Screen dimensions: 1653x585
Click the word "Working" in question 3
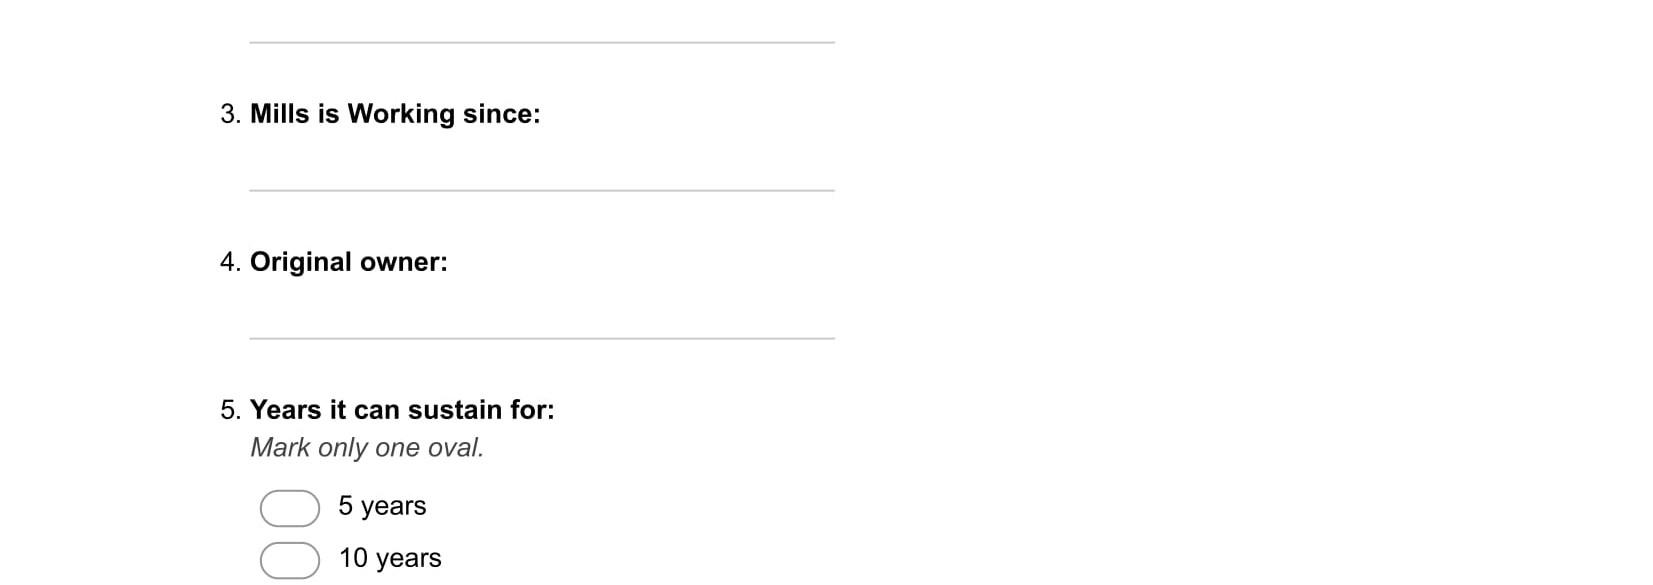click(401, 114)
